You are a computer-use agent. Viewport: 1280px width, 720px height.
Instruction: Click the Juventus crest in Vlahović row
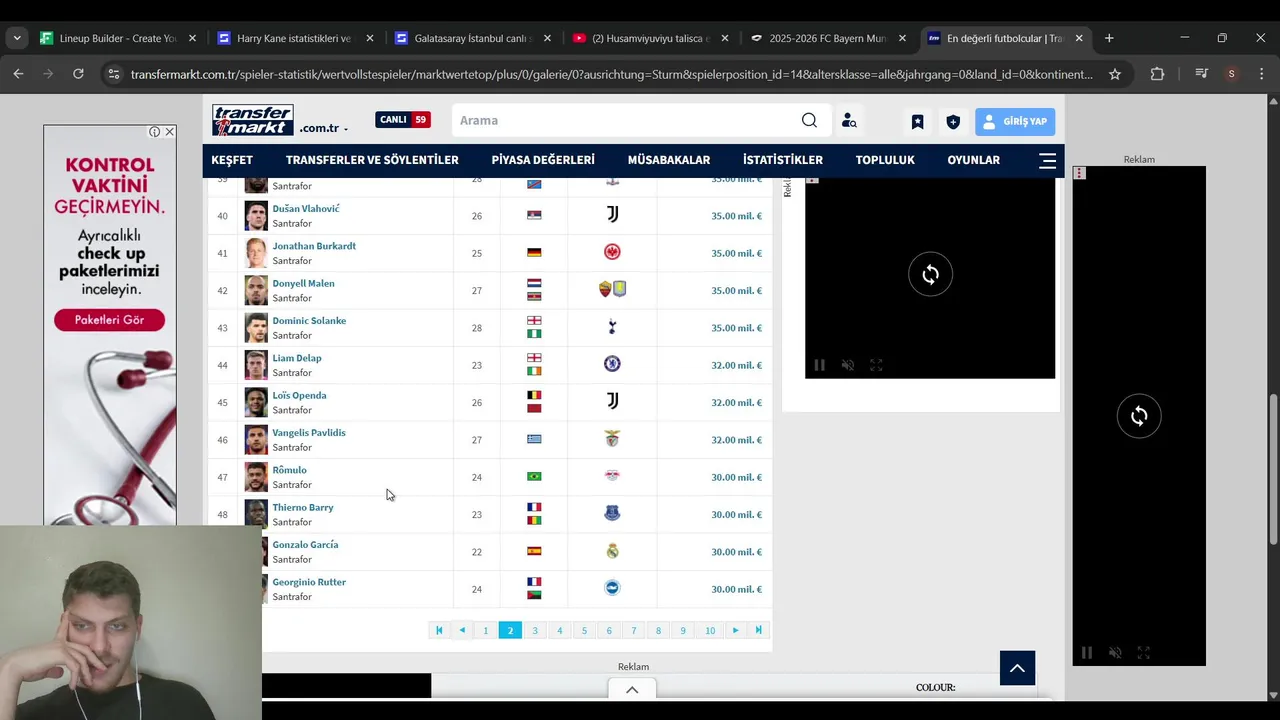click(612, 214)
